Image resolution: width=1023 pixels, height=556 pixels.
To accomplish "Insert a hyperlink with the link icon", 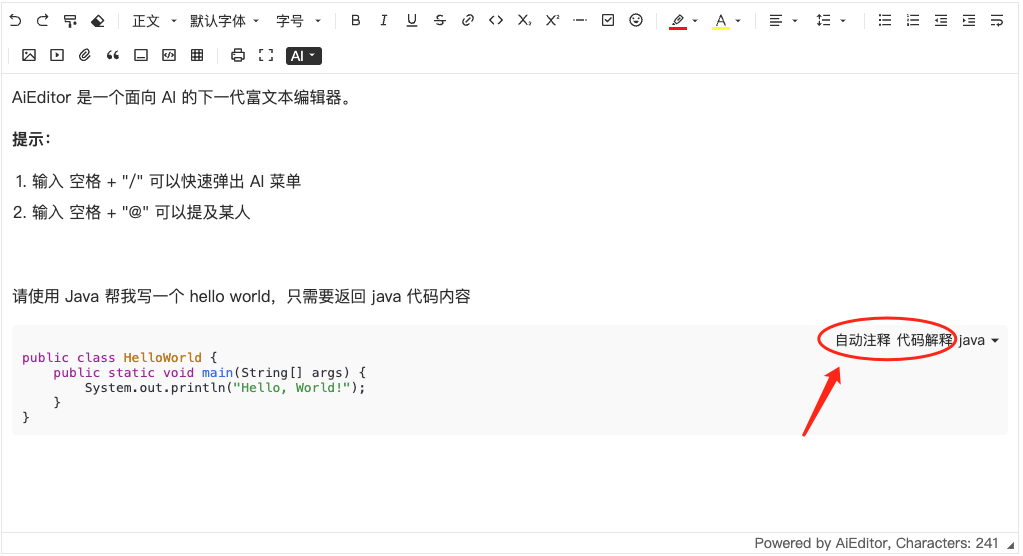I will coord(468,21).
